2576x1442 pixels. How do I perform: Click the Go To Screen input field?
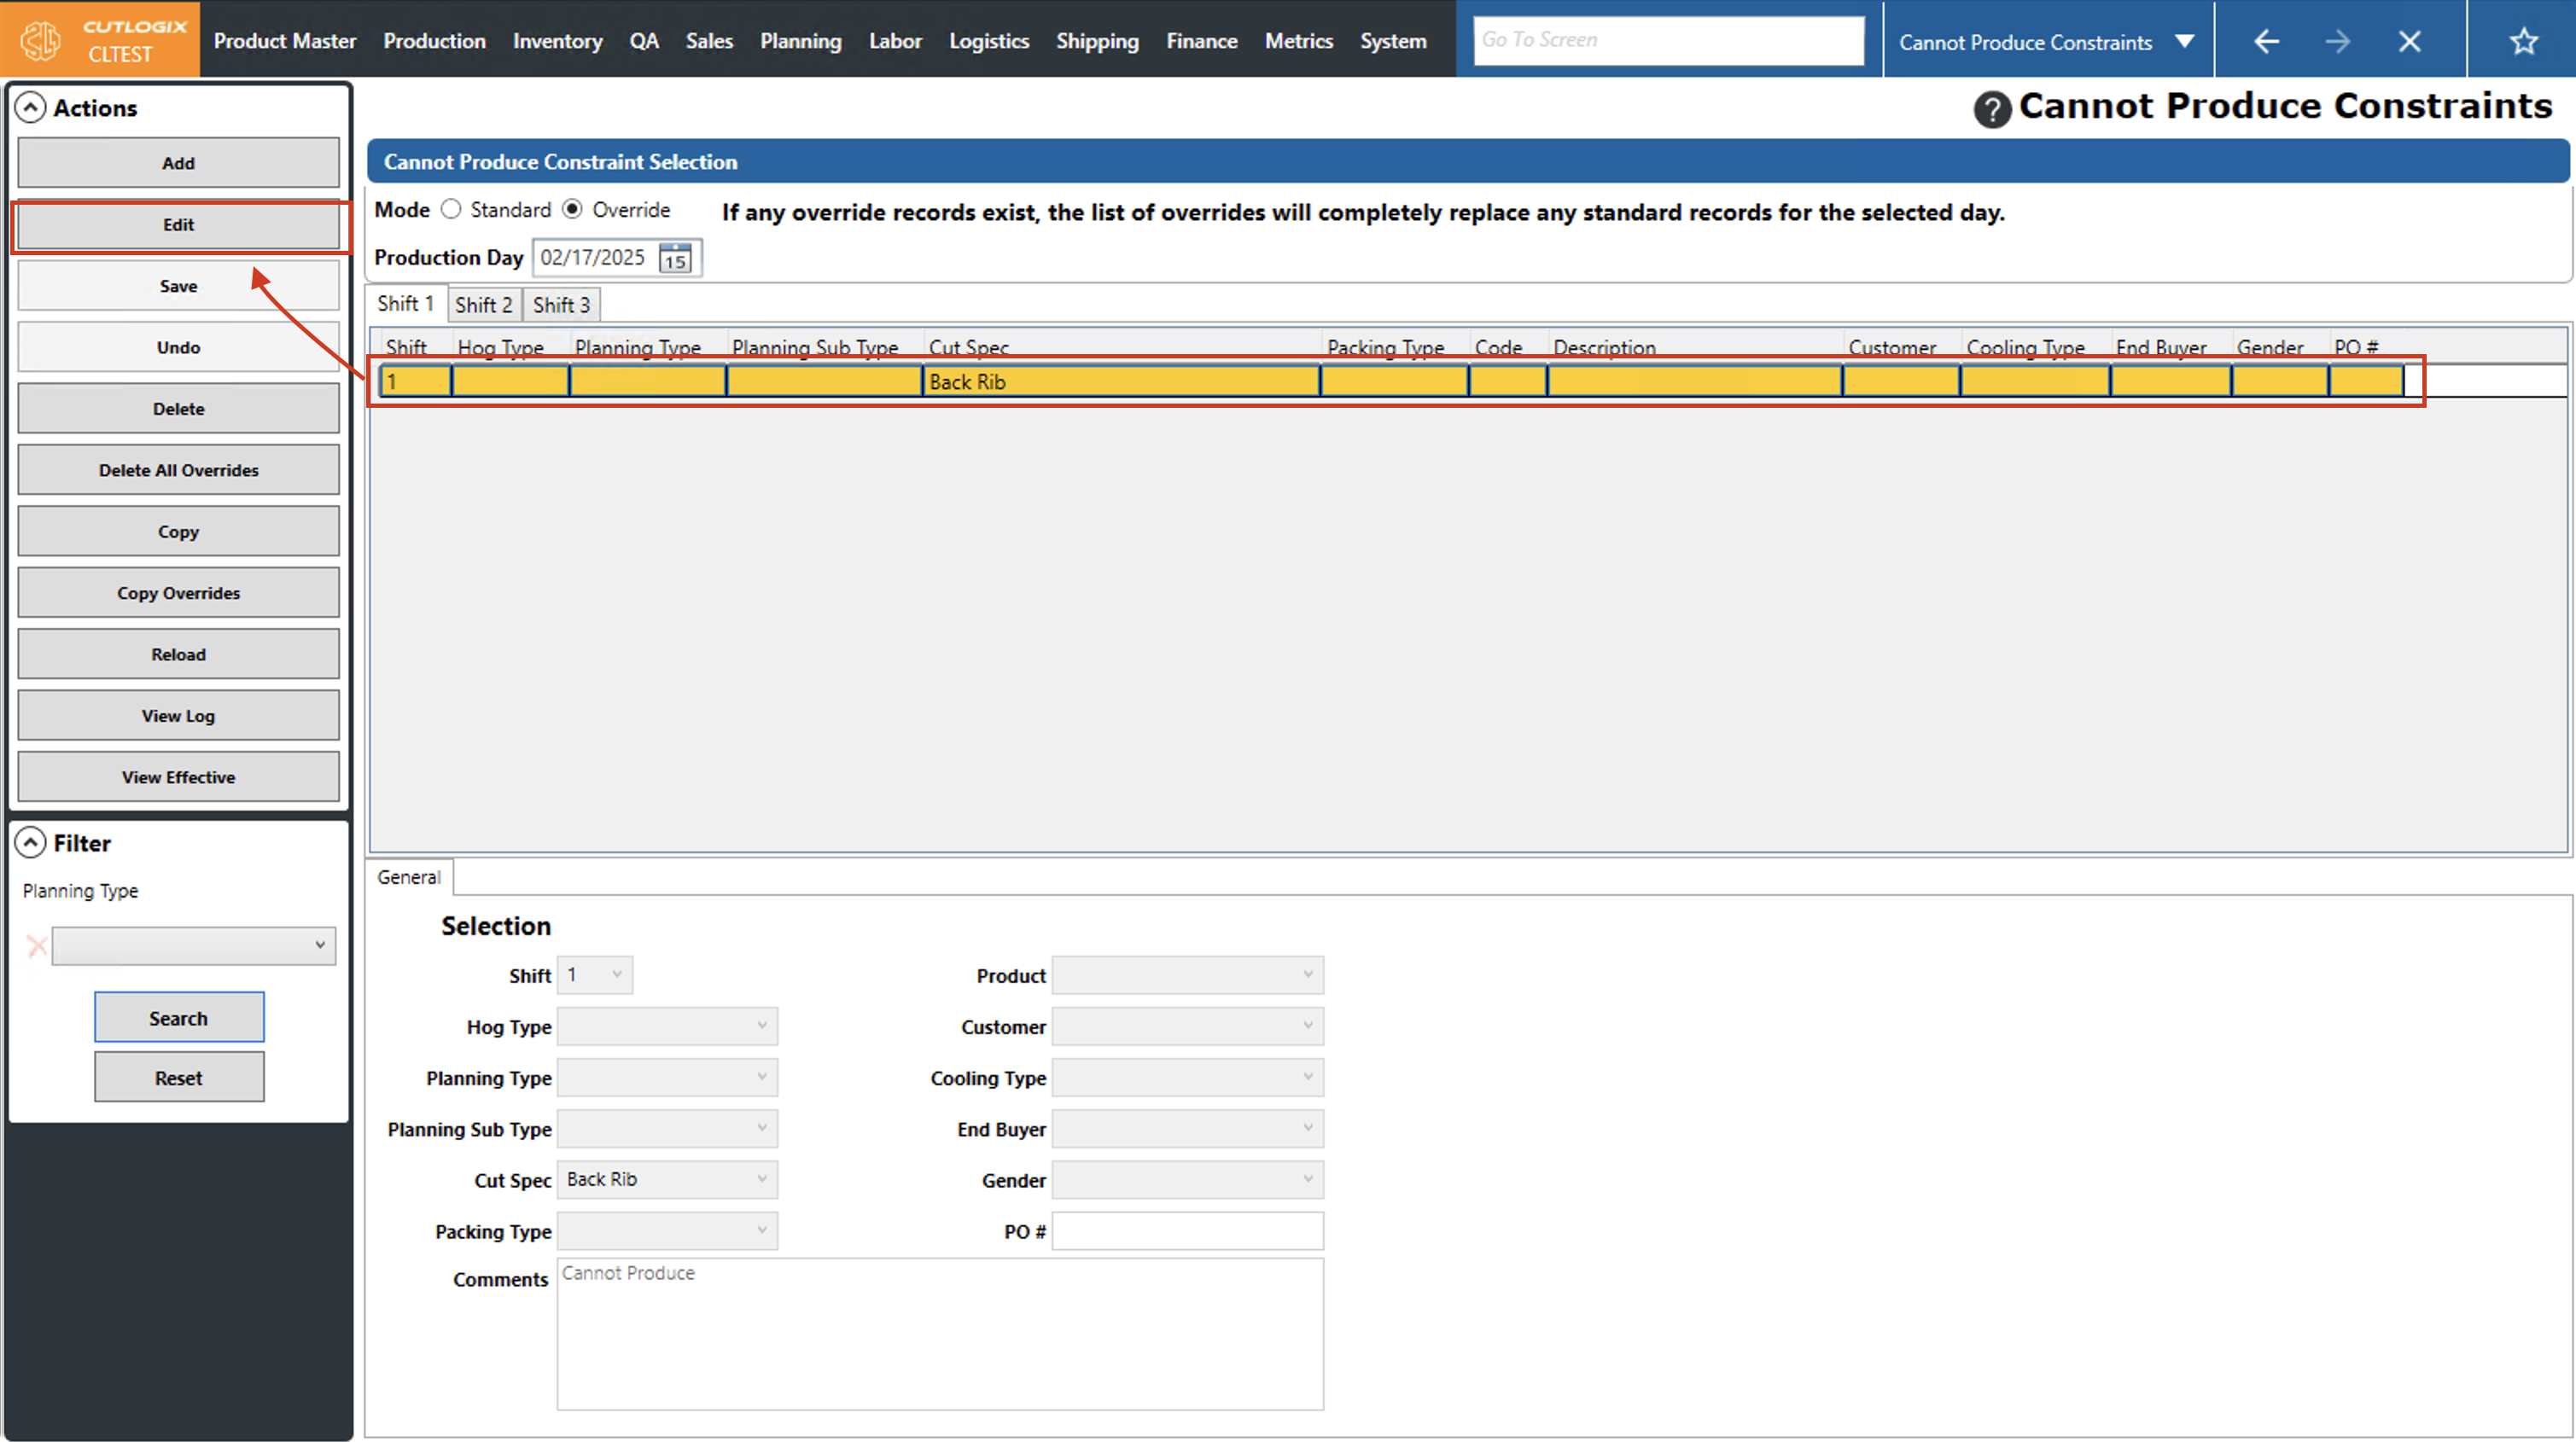(x=1667, y=40)
